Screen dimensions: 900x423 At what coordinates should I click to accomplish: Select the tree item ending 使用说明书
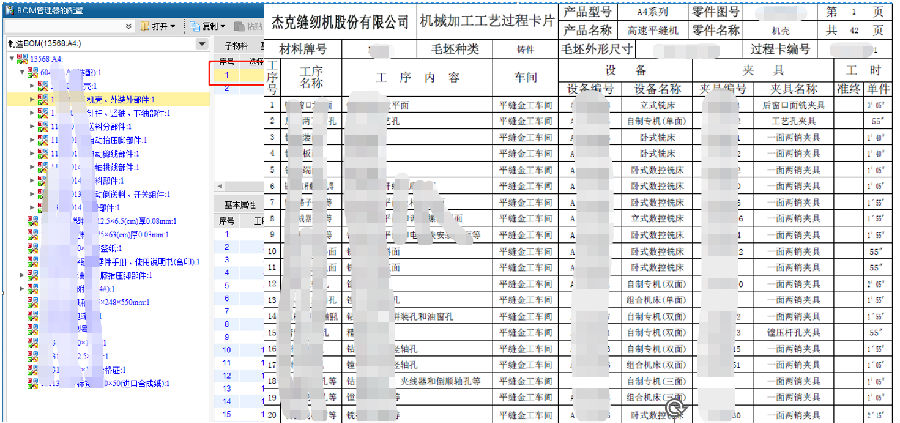119,262
